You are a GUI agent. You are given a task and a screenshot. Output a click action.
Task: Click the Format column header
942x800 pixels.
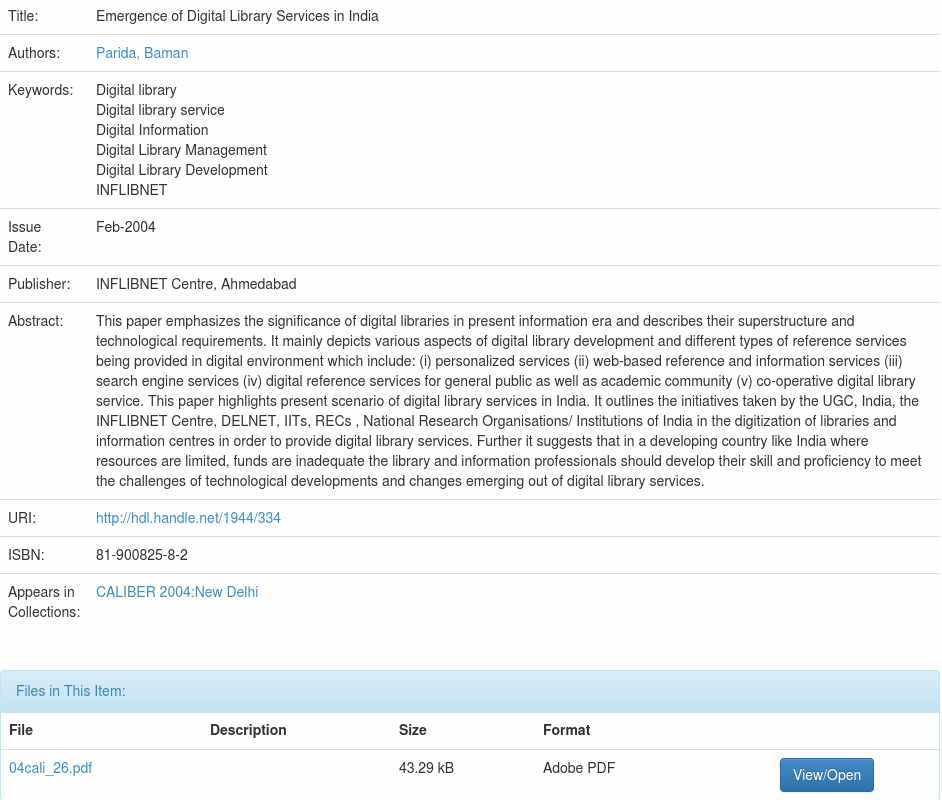coord(566,730)
